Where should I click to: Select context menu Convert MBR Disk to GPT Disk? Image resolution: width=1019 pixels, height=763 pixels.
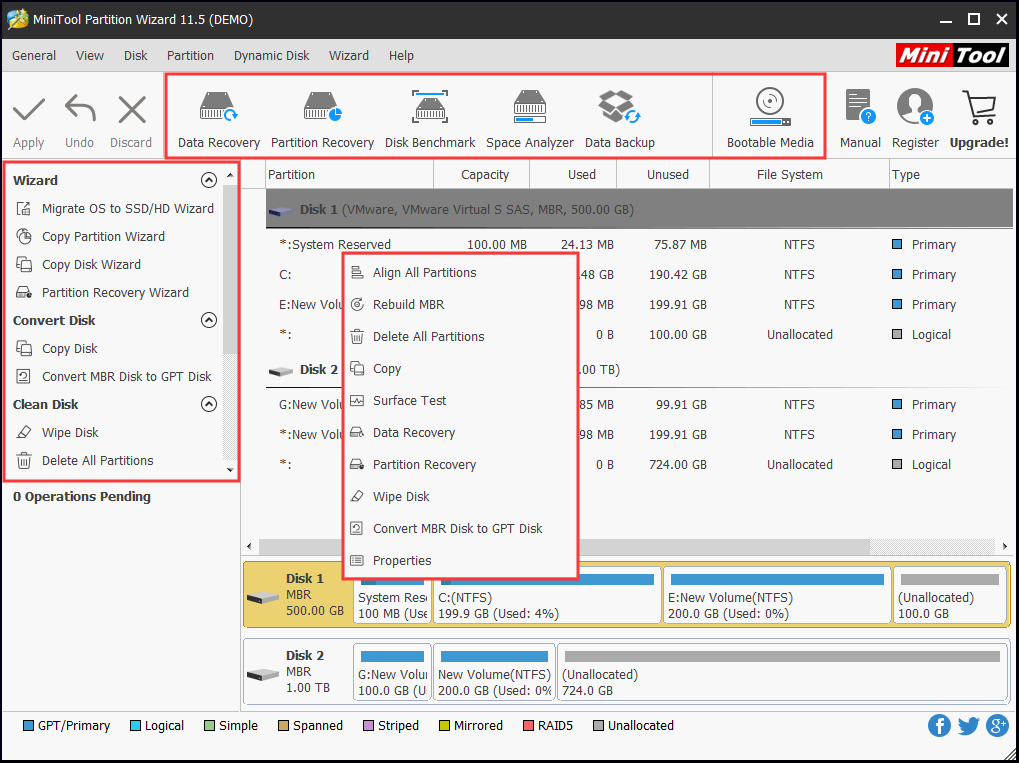click(x=460, y=528)
